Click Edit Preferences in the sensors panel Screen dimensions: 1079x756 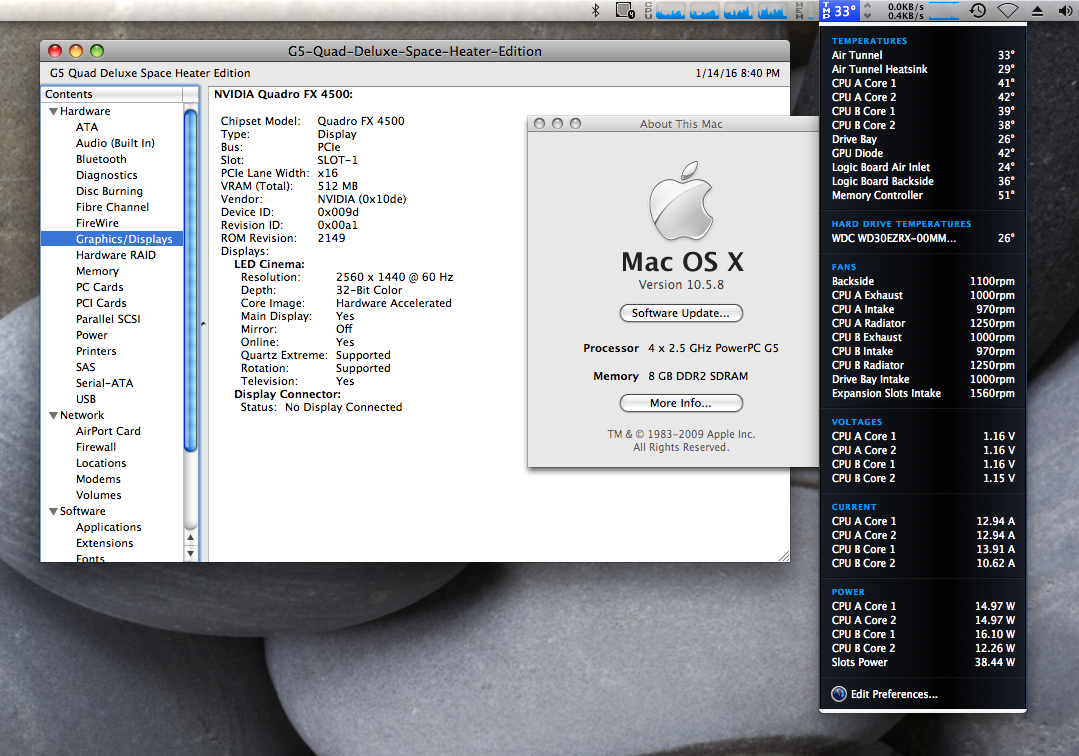click(894, 694)
